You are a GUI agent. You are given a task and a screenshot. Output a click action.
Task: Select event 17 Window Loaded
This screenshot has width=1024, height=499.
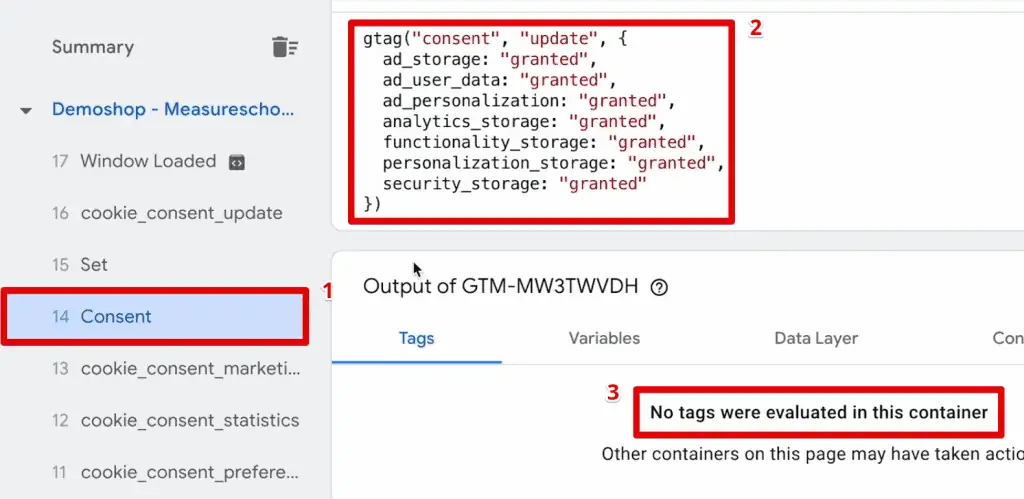(x=147, y=161)
